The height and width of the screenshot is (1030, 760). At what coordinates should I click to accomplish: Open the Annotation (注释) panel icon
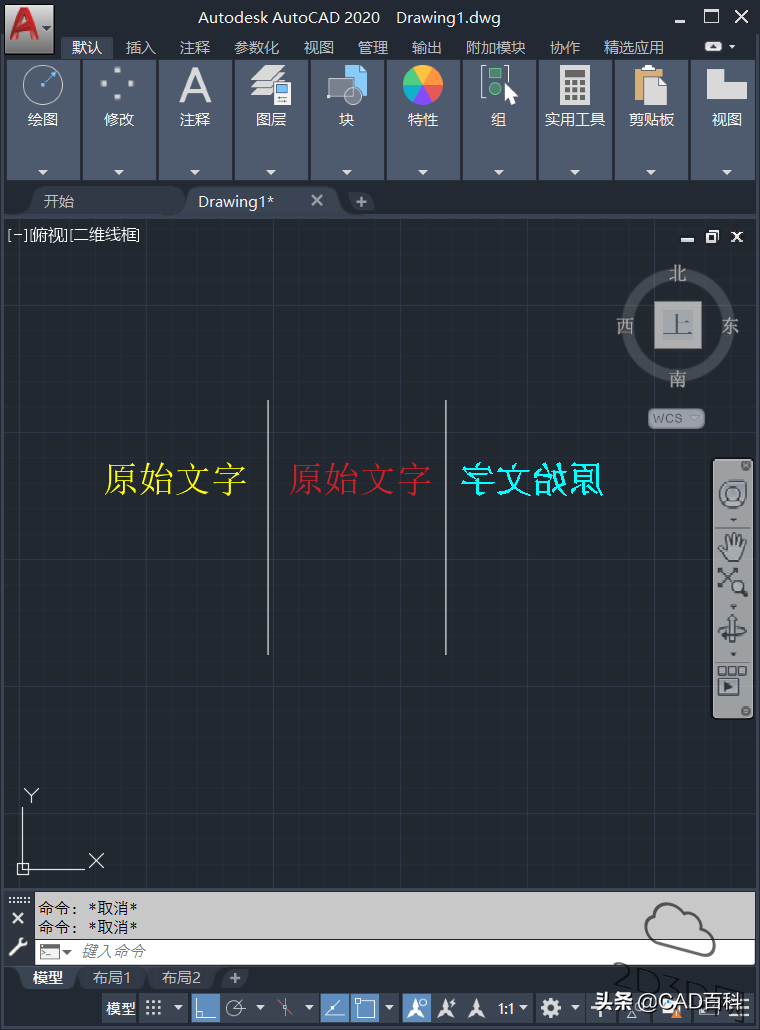pos(195,85)
